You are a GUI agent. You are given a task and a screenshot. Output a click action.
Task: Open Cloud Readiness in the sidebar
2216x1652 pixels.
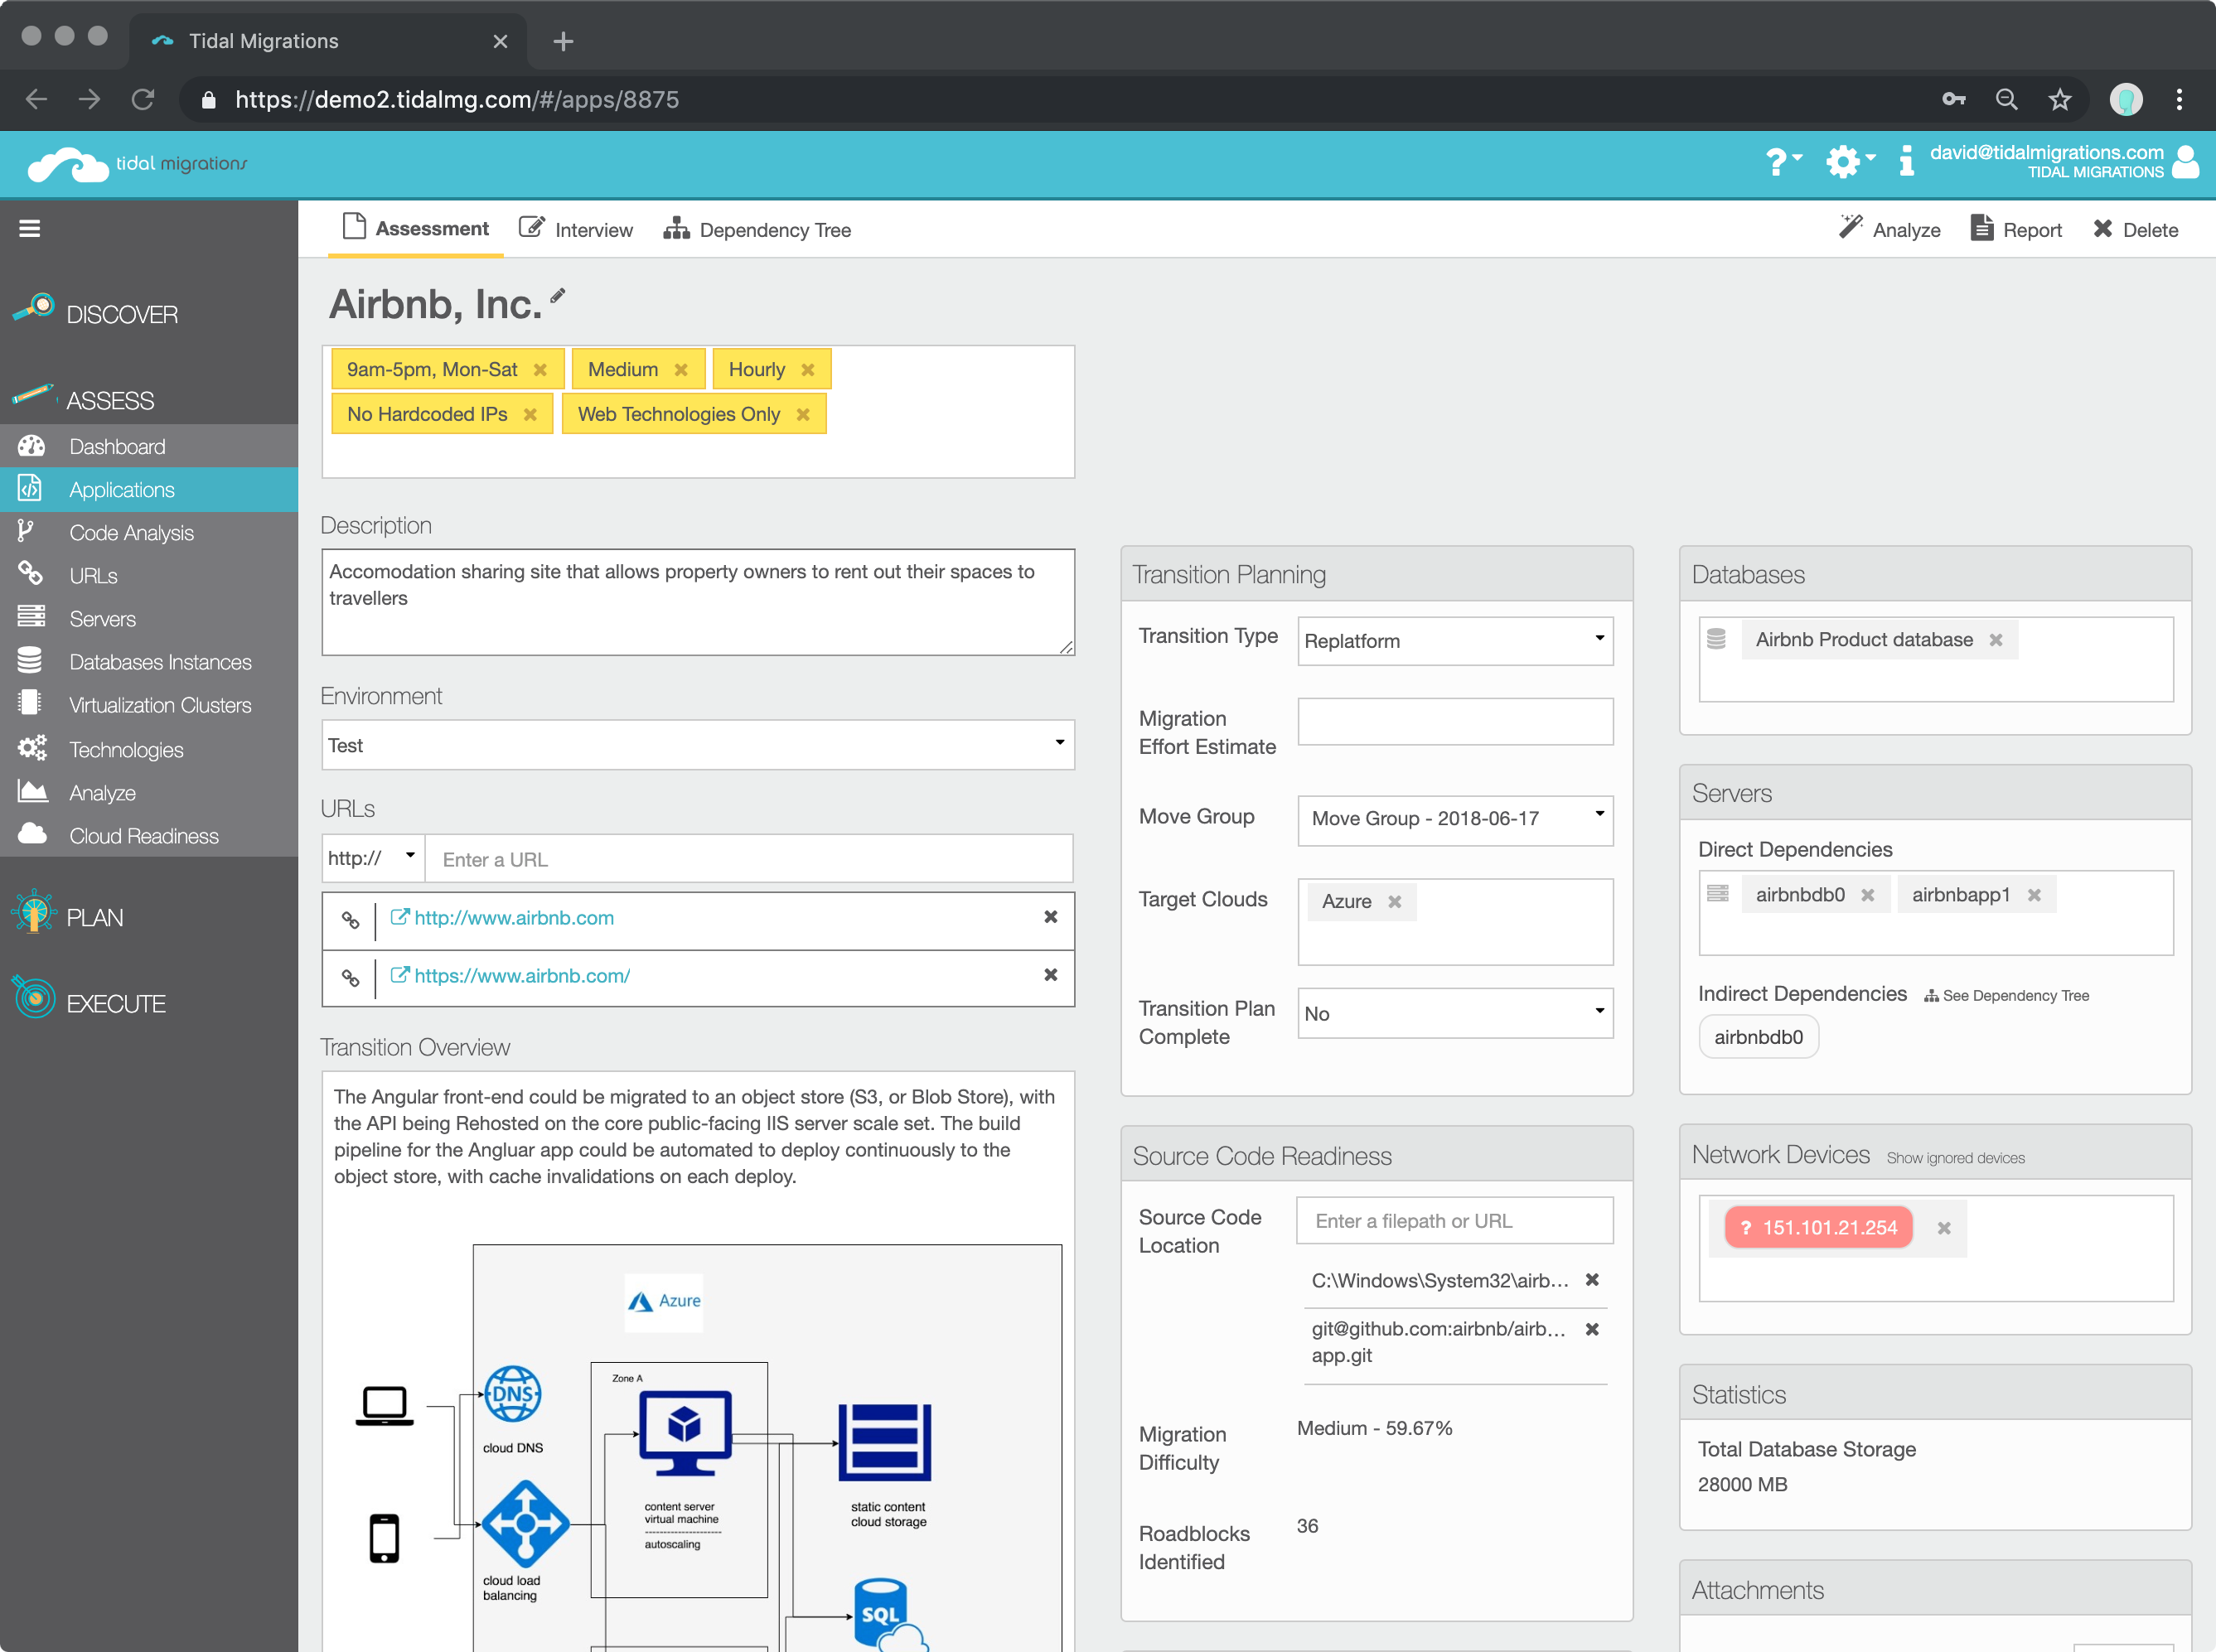(149, 836)
